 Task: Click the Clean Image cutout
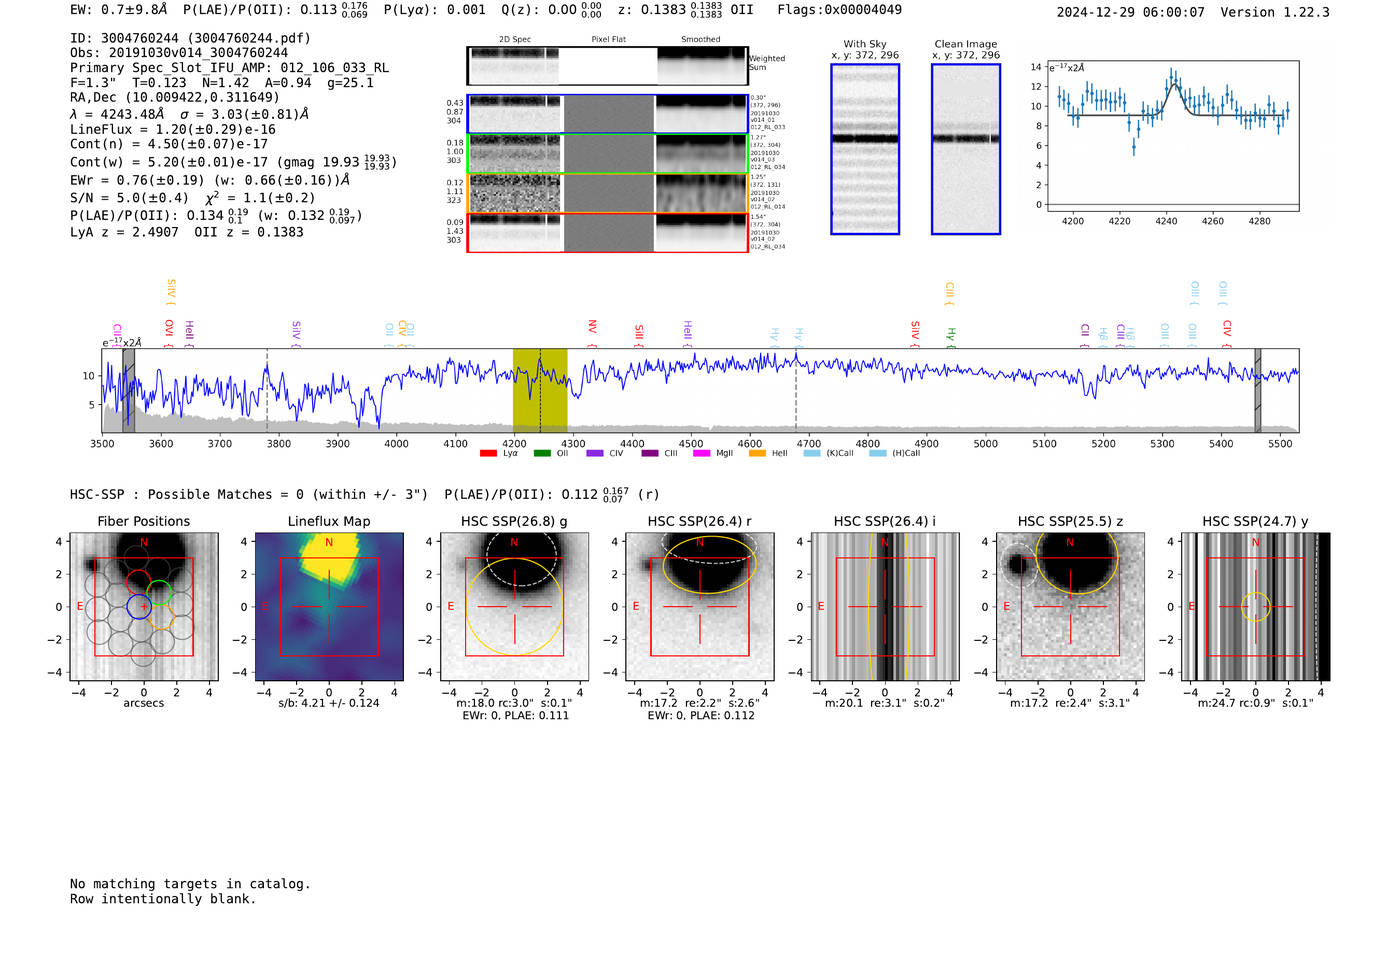pyautogui.click(x=966, y=149)
